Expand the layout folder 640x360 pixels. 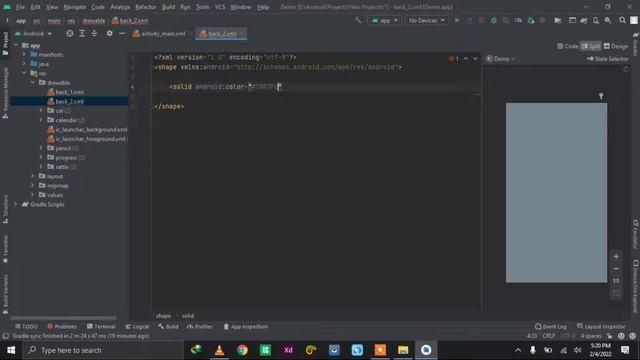32,176
